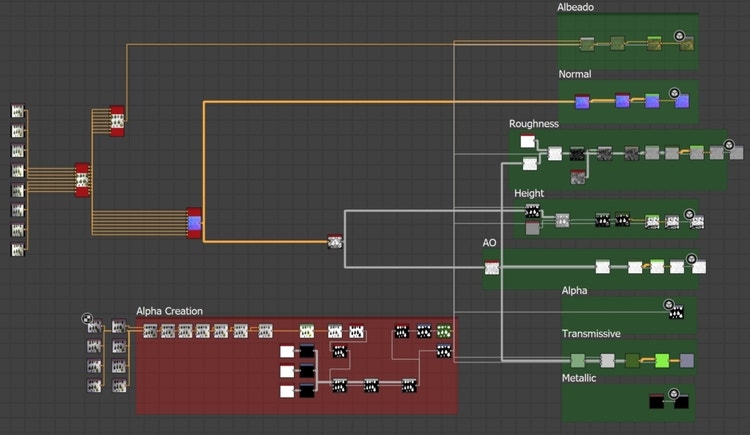This screenshot has height=435, width=750.
Task: Click the first green node in Albeado frame
Action: (588, 43)
